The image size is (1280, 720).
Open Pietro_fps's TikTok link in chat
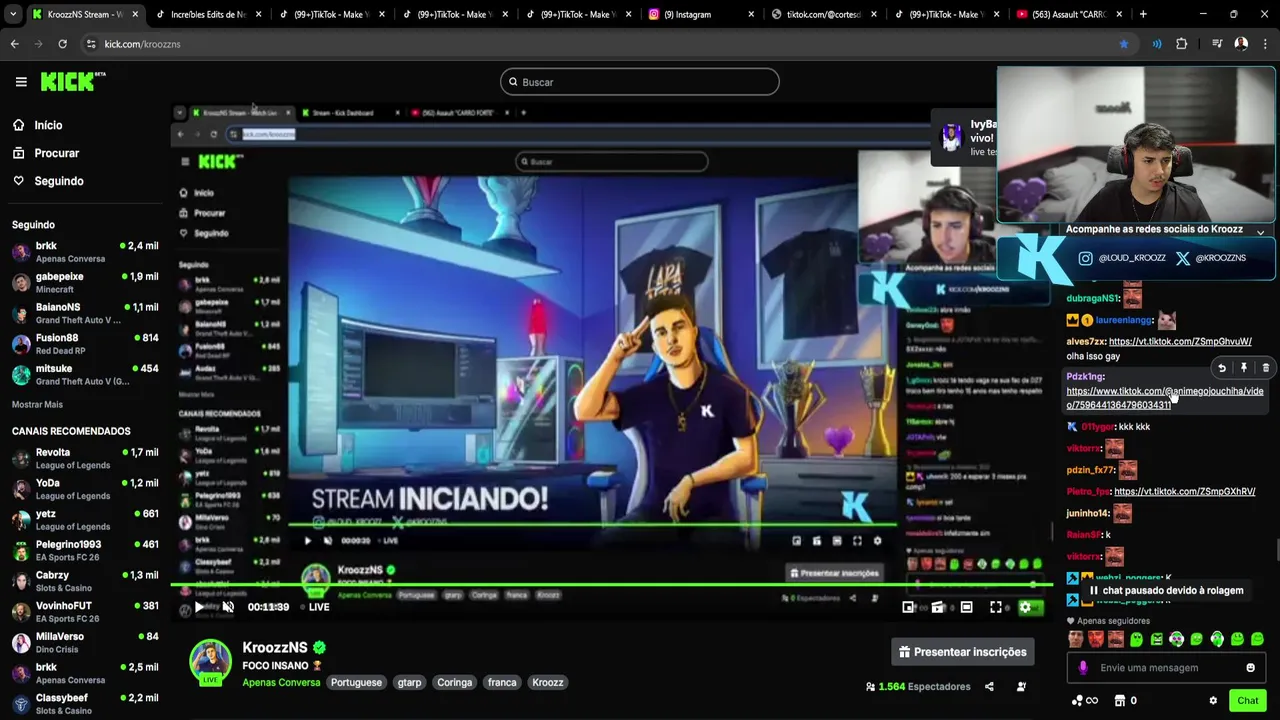coord(1184,492)
